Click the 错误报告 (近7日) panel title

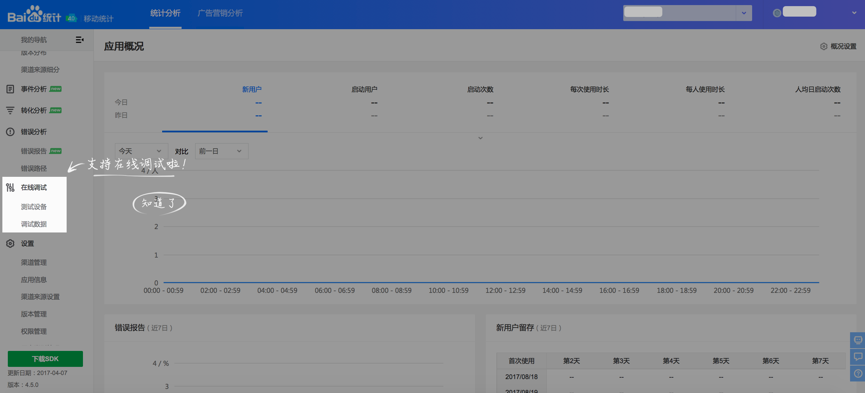(x=144, y=328)
